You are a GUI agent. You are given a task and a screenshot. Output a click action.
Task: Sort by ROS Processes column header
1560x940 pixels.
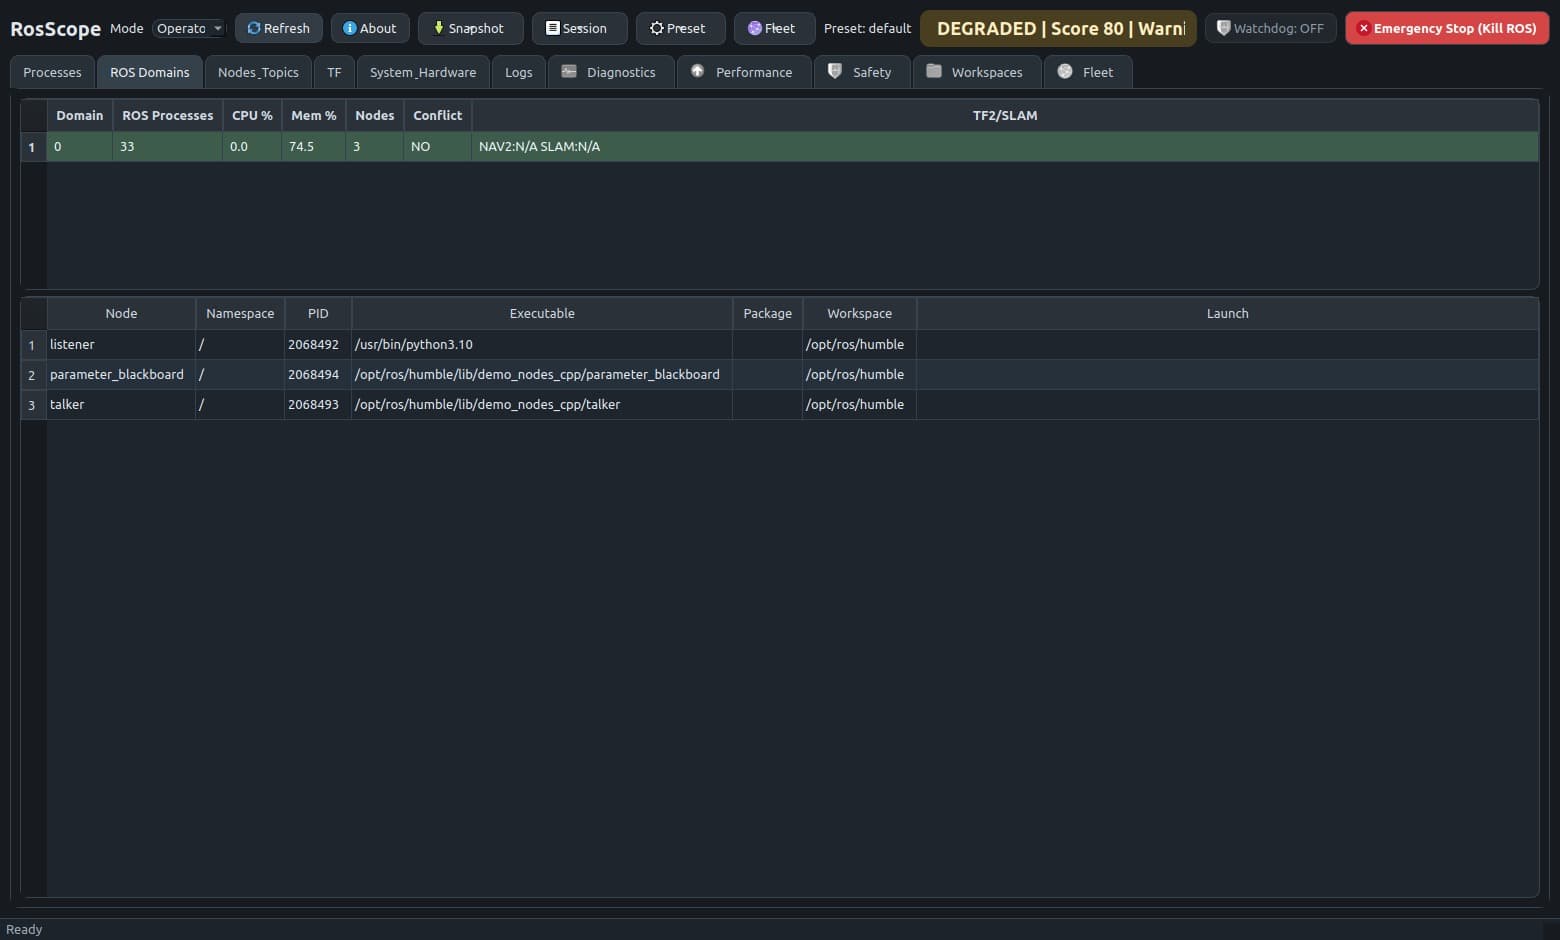pyautogui.click(x=167, y=116)
